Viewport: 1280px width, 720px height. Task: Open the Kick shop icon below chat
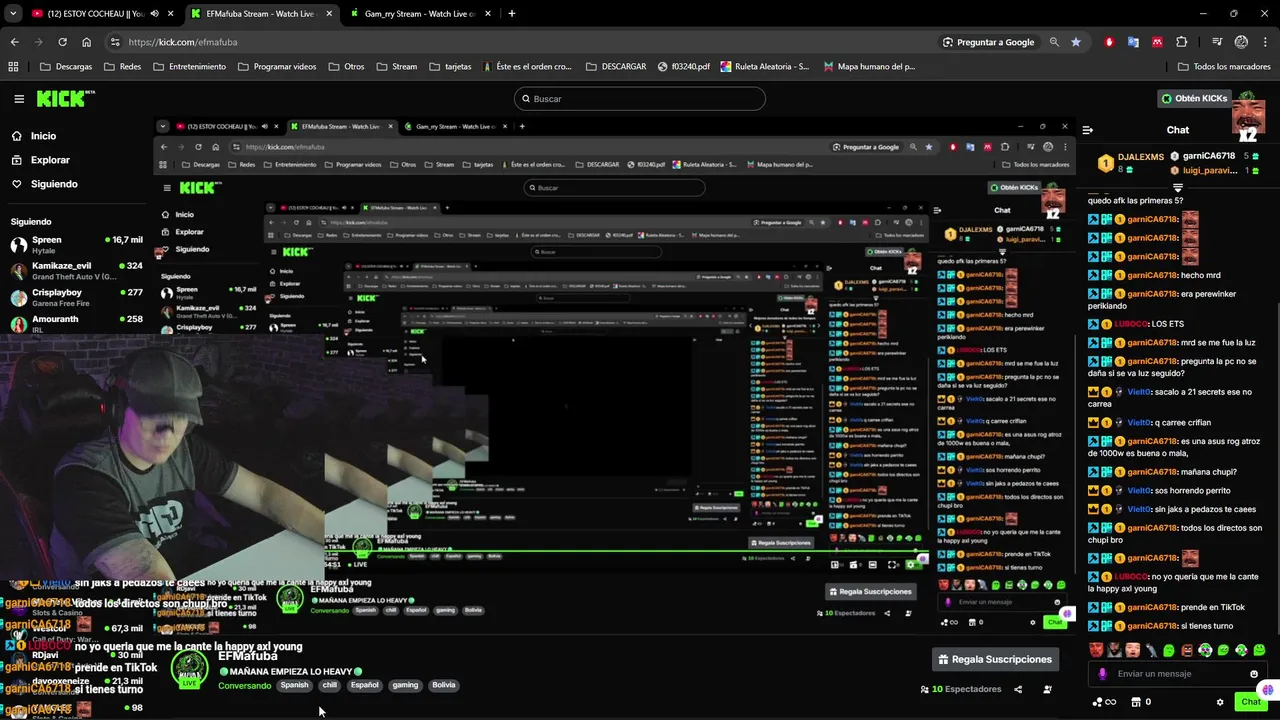(1136, 702)
